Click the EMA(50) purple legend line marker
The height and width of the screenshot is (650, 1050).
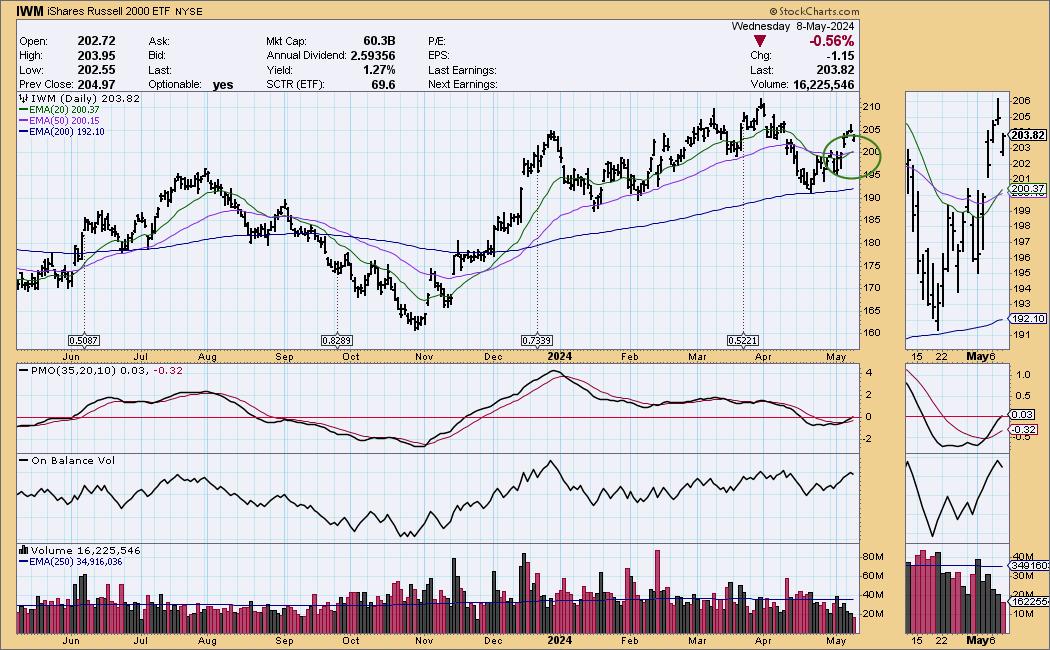point(24,121)
